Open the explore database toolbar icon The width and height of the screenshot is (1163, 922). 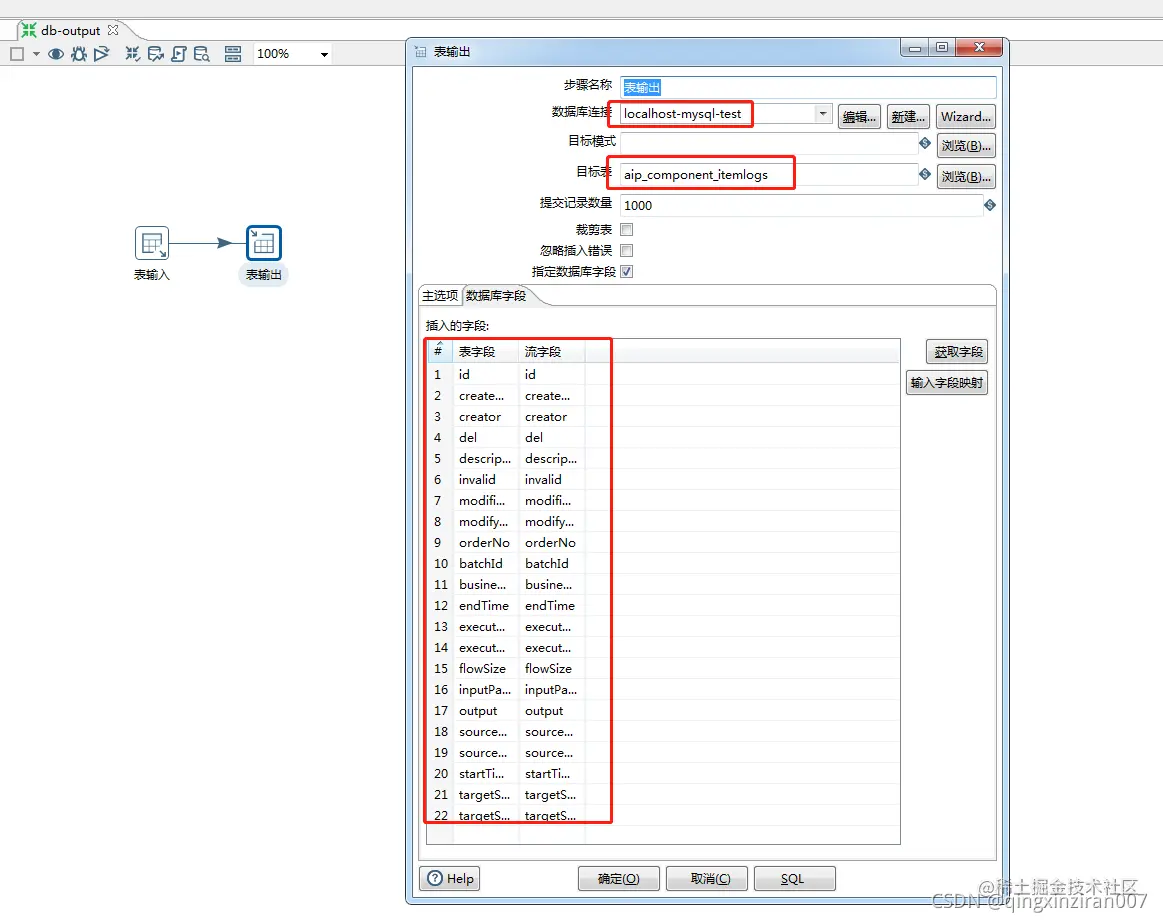(x=202, y=53)
